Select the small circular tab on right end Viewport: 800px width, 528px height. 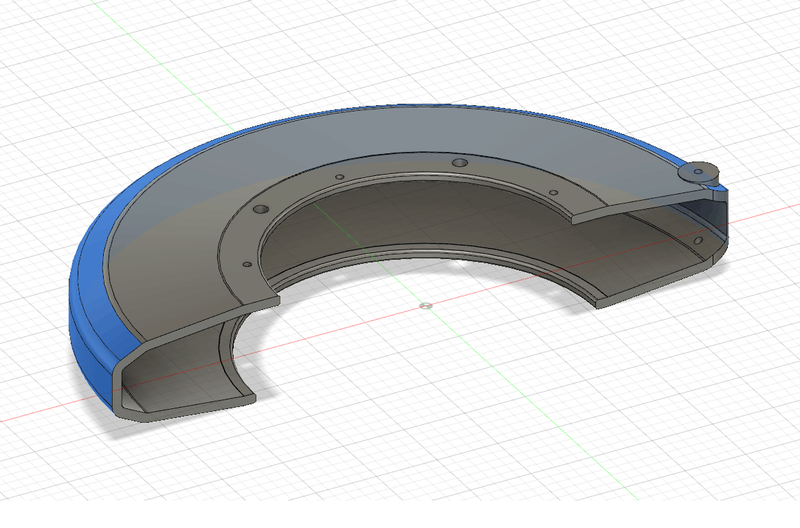(697, 172)
